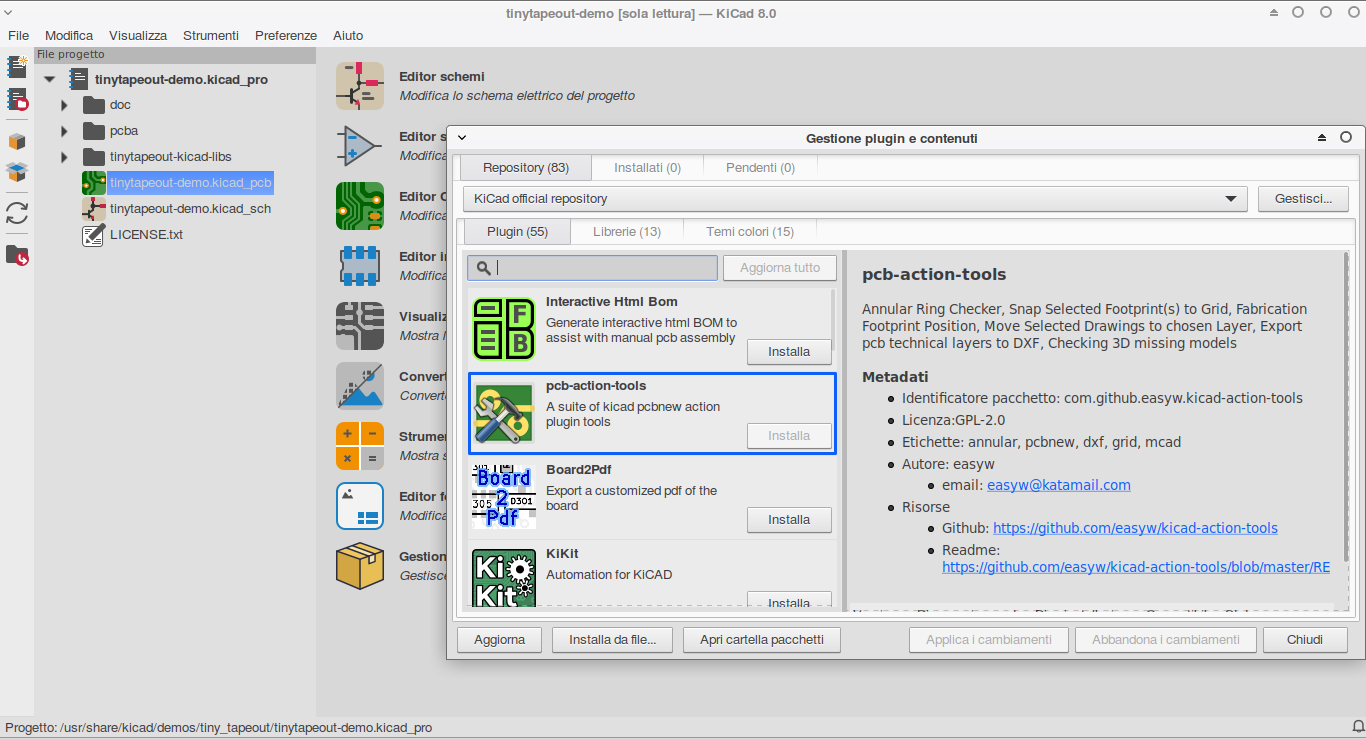Open the Github kicad-action-tools link

pyautogui.click(x=1135, y=528)
